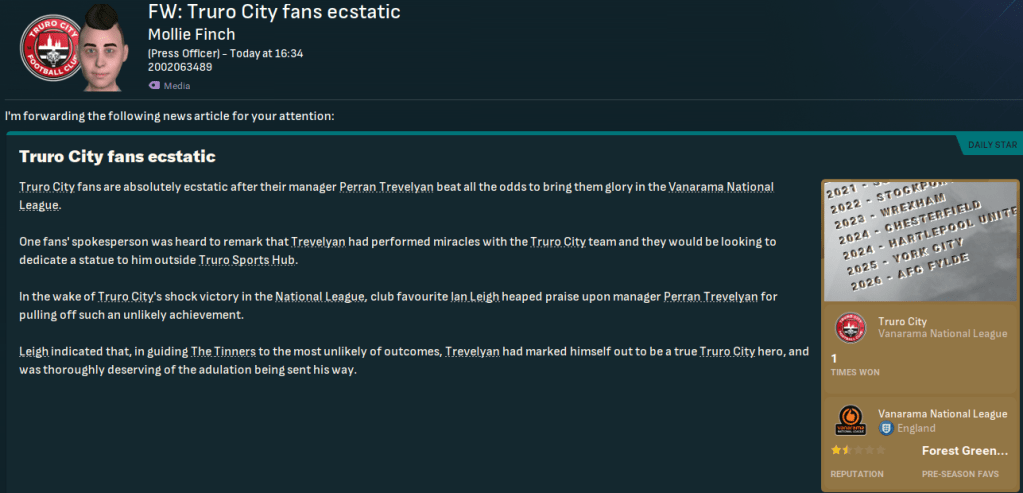Open the Mollie Finch sender name

[191, 35]
